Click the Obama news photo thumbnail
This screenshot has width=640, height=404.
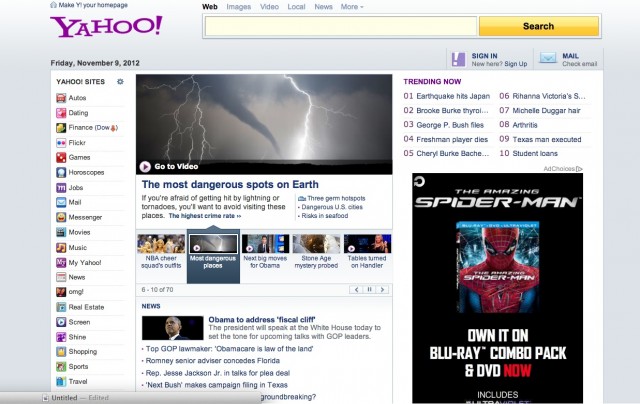(x=173, y=328)
